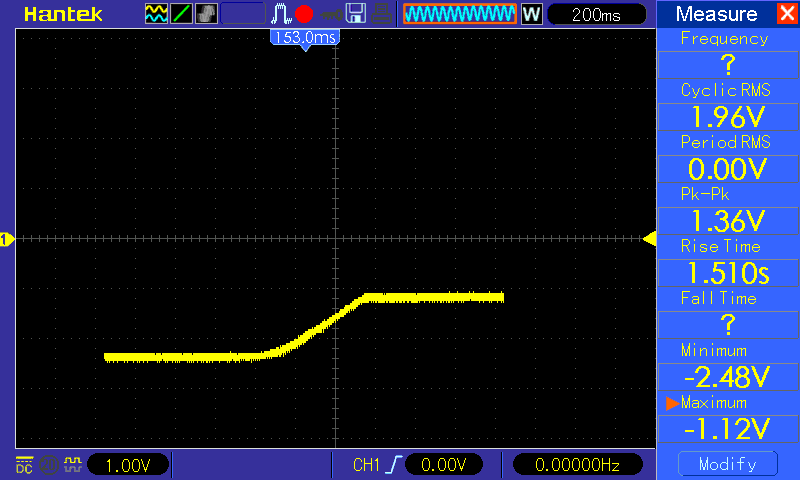This screenshot has width=800, height=480.
Task: Click the rising edge trigger slope icon
Action: 393,465
